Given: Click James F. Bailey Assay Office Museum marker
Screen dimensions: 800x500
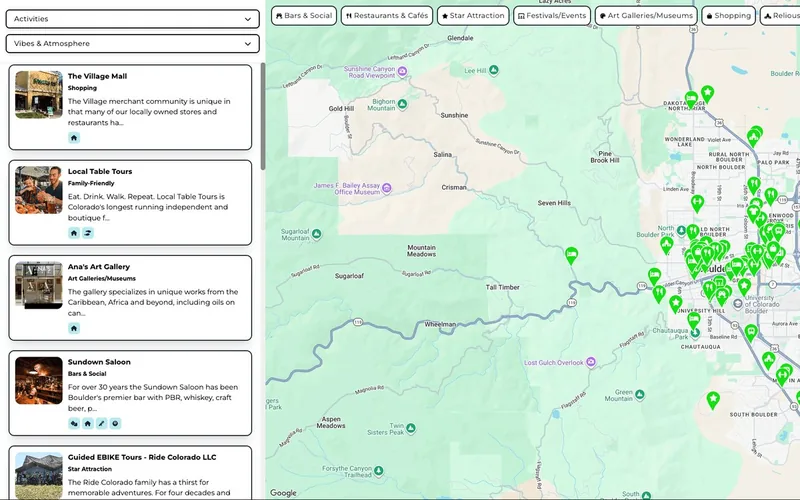Looking at the screenshot, I should point(387,188).
